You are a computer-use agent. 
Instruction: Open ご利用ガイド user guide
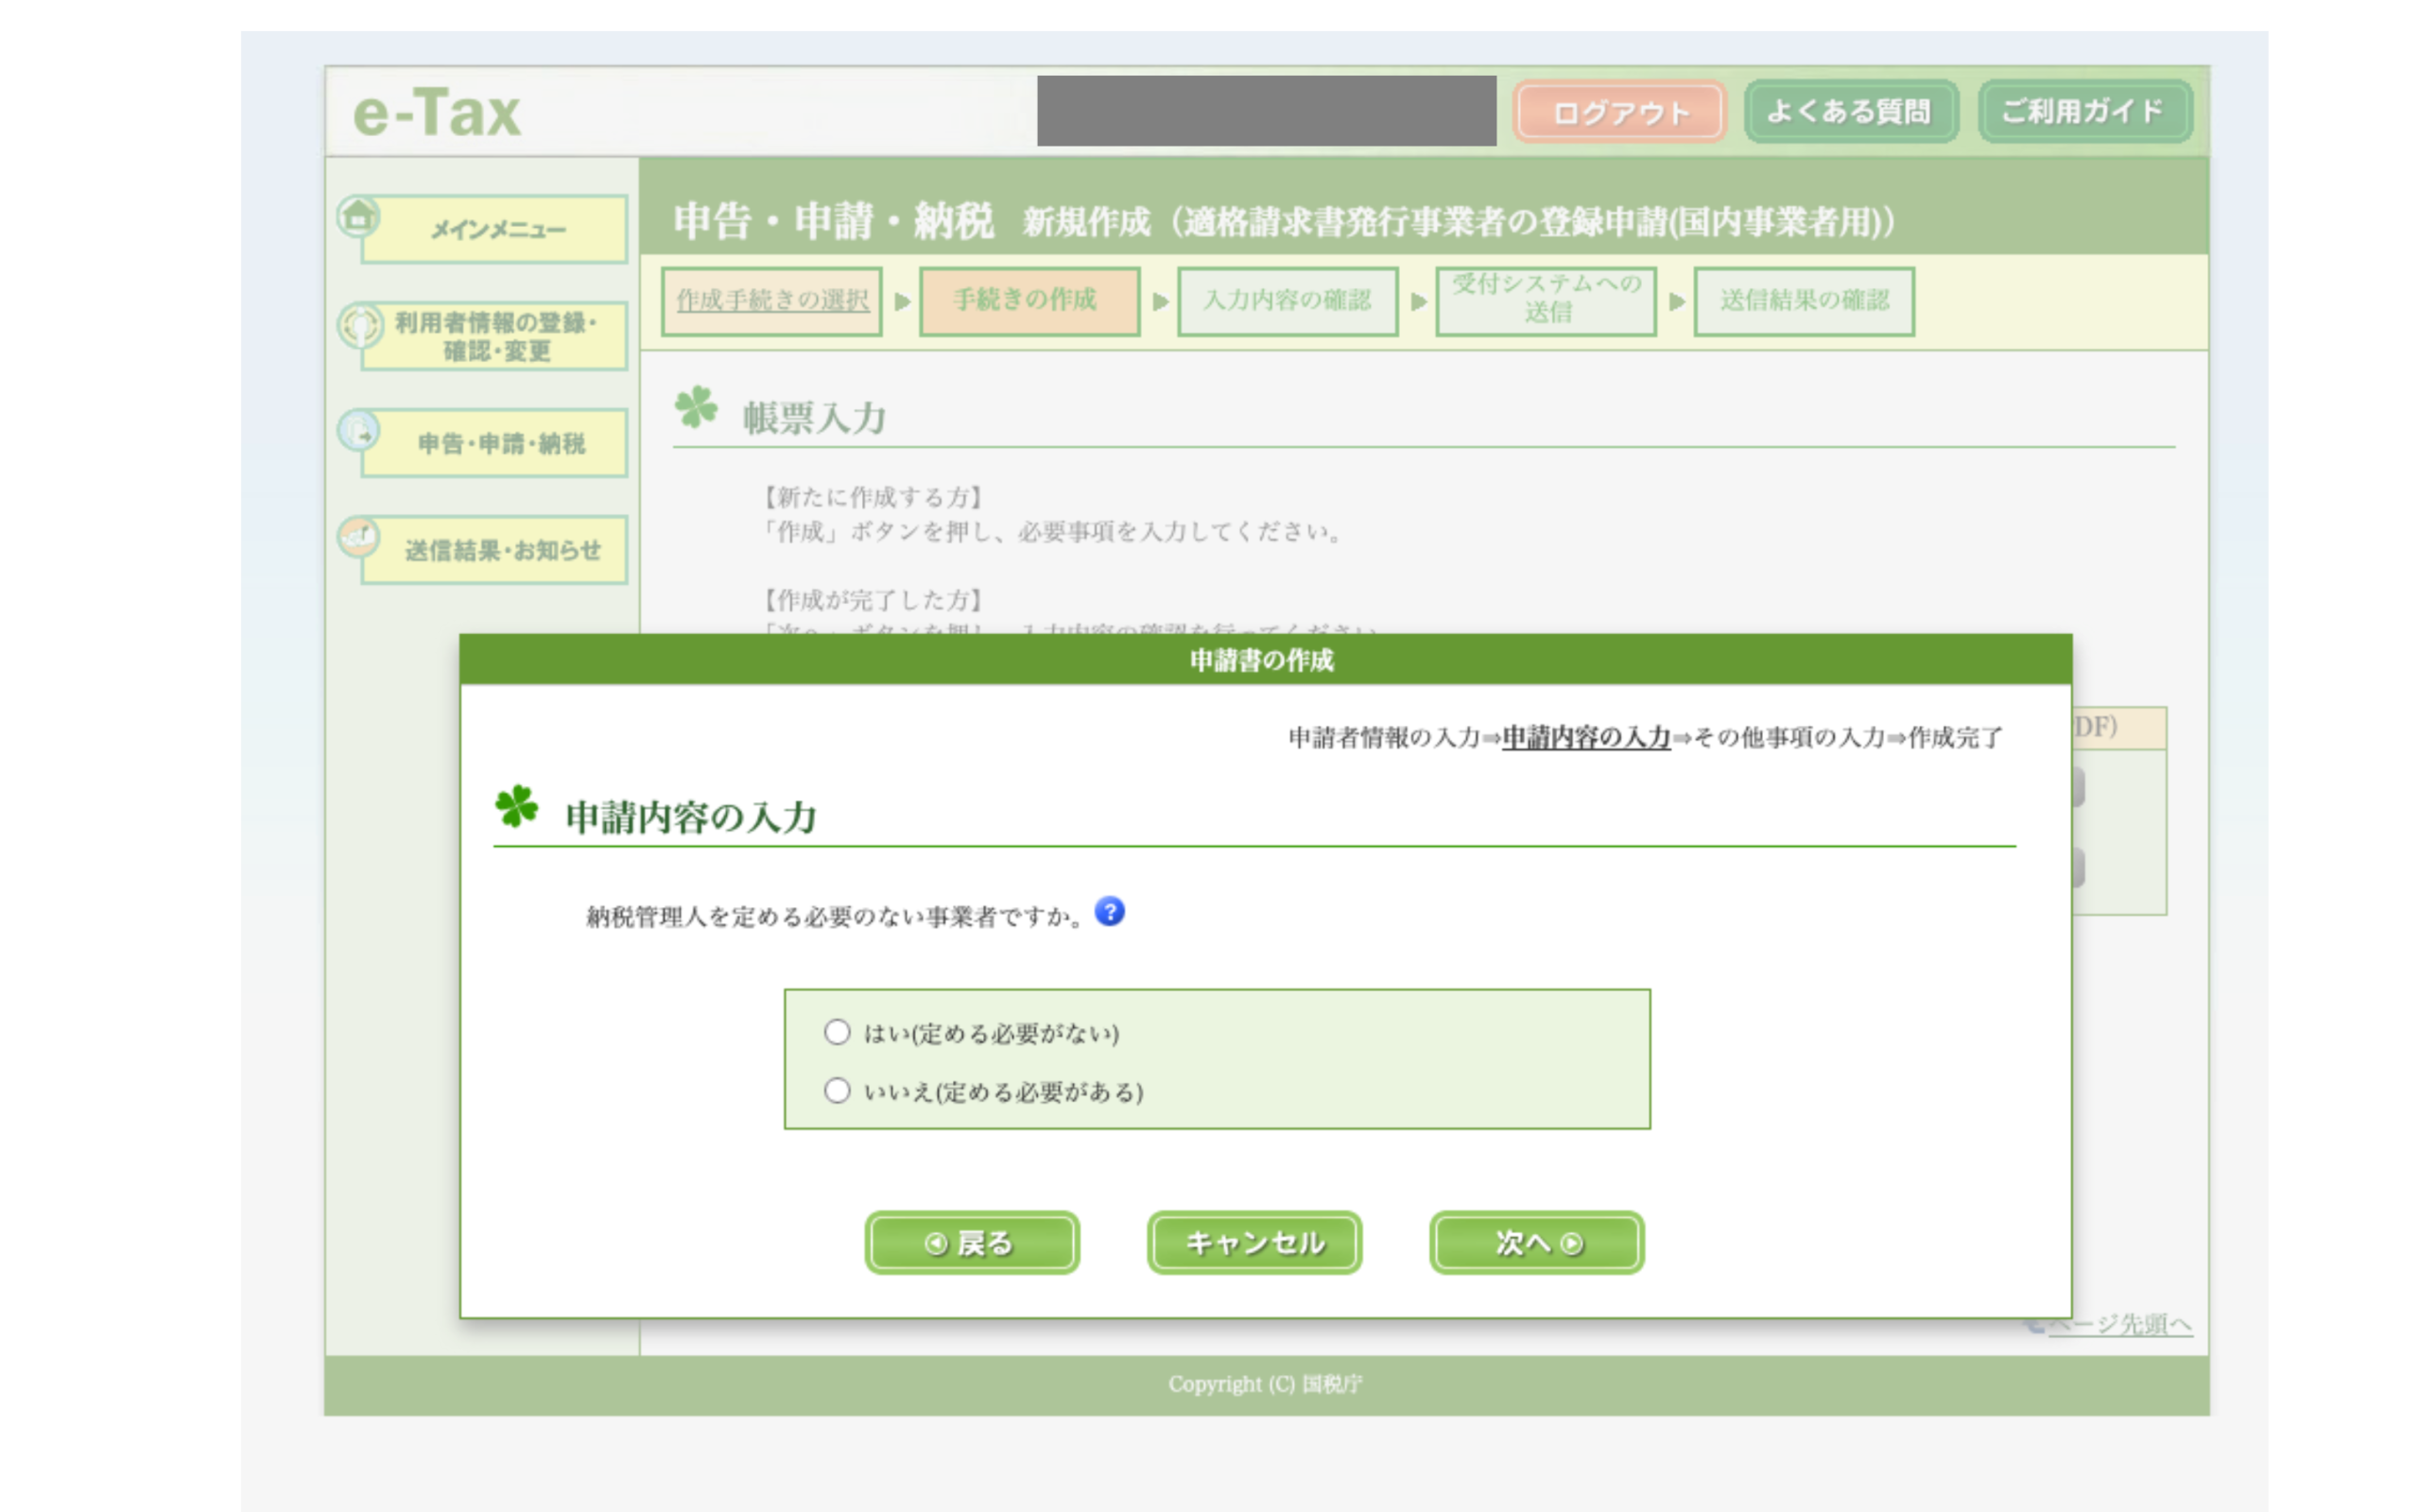point(2084,111)
